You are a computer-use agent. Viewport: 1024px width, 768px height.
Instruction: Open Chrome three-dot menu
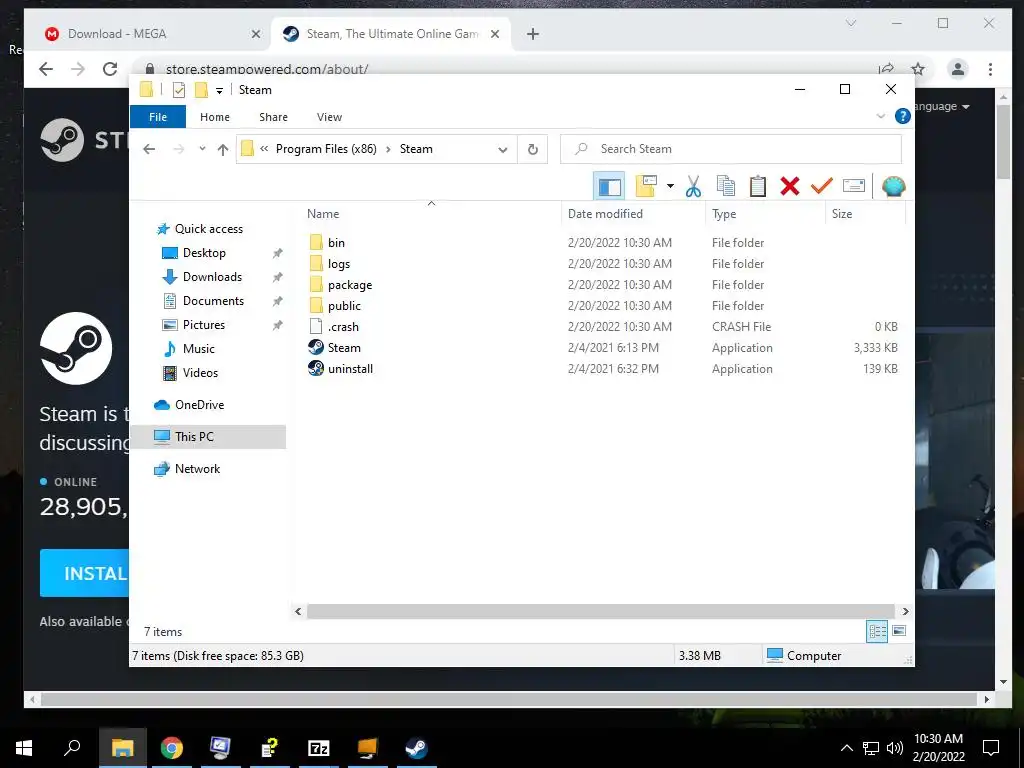(x=990, y=69)
